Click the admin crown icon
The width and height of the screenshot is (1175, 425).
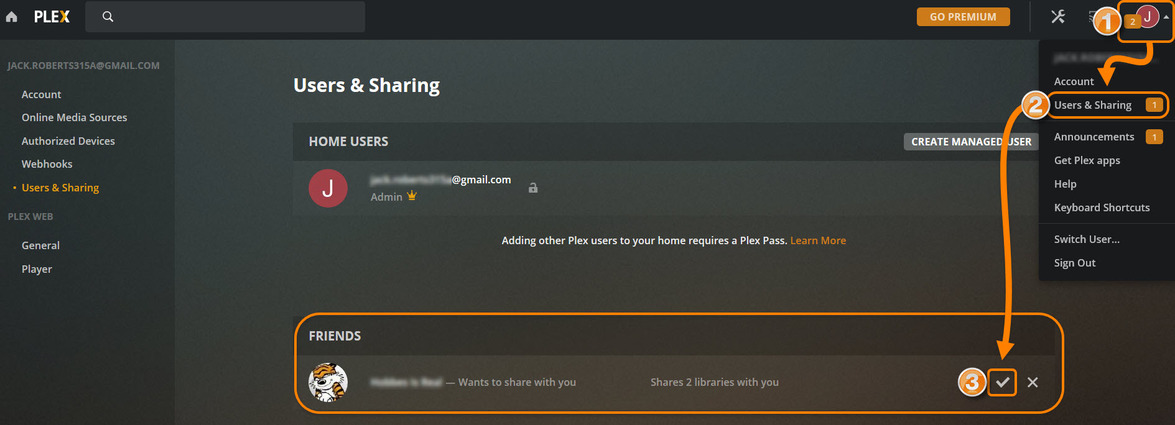[411, 196]
